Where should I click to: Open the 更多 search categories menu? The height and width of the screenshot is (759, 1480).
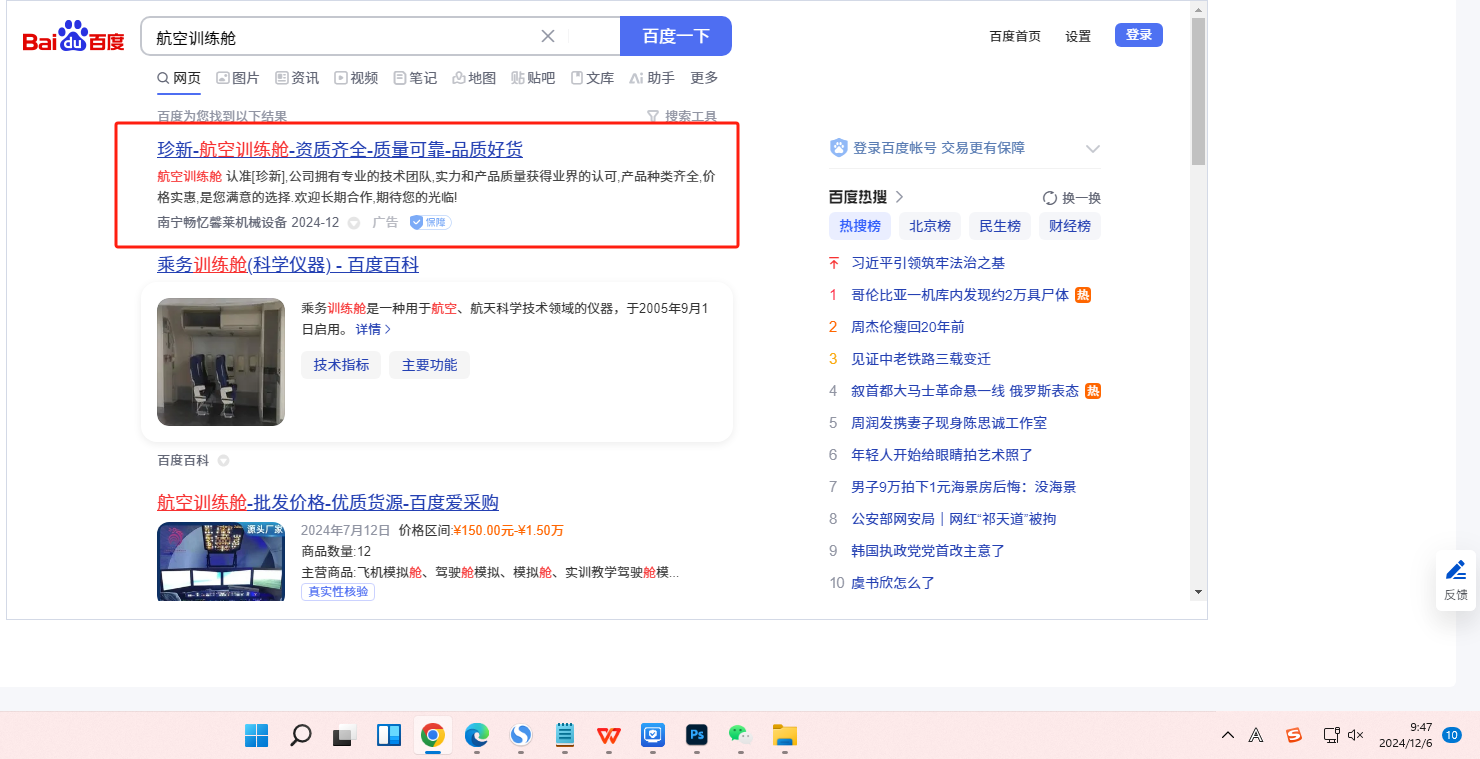coord(704,78)
